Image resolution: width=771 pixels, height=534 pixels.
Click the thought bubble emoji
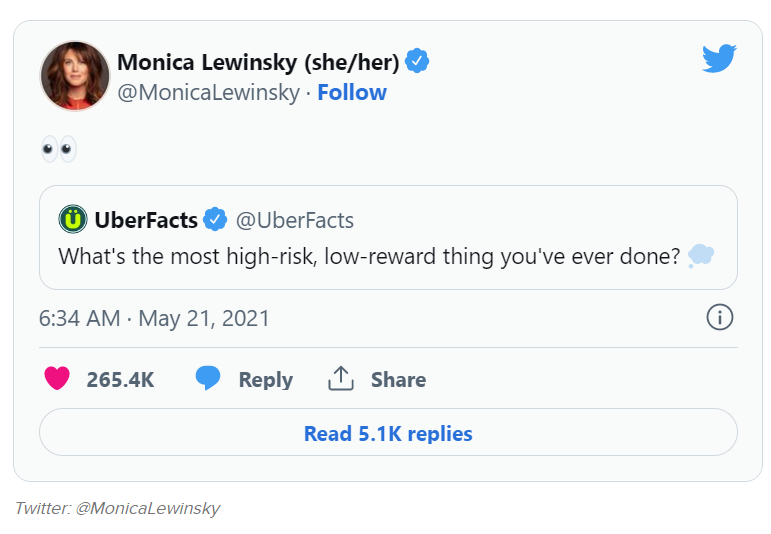(x=701, y=255)
